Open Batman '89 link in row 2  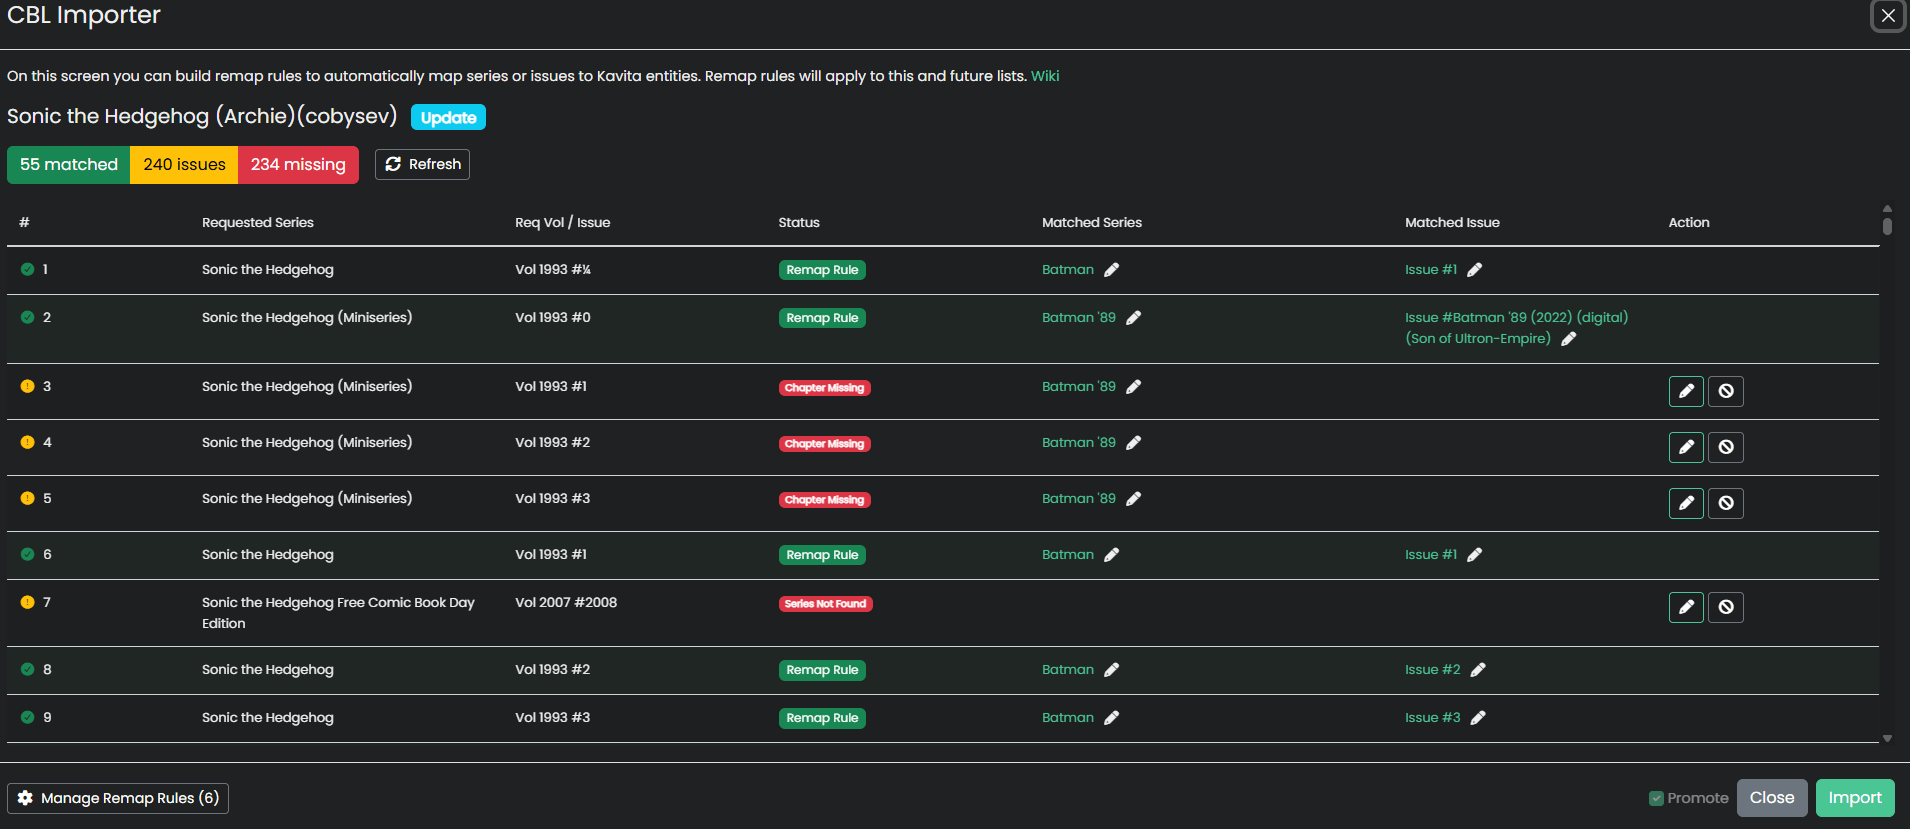click(x=1079, y=318)
